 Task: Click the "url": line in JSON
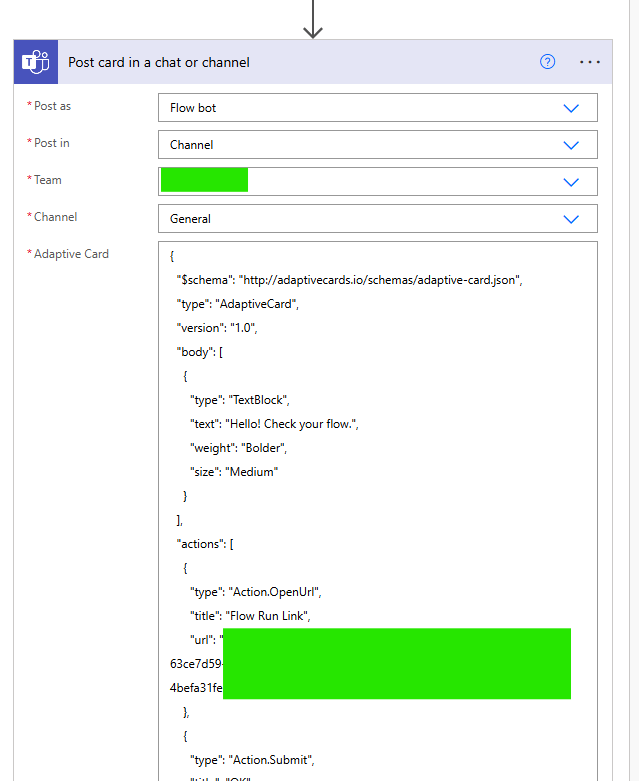coord(206,640)
